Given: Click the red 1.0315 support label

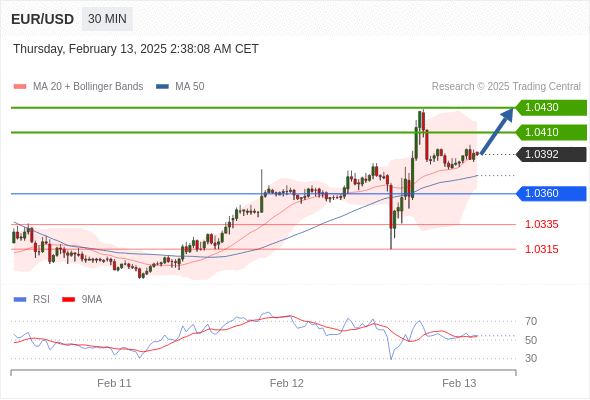Looking at the screenshot, I should point(541,249).
